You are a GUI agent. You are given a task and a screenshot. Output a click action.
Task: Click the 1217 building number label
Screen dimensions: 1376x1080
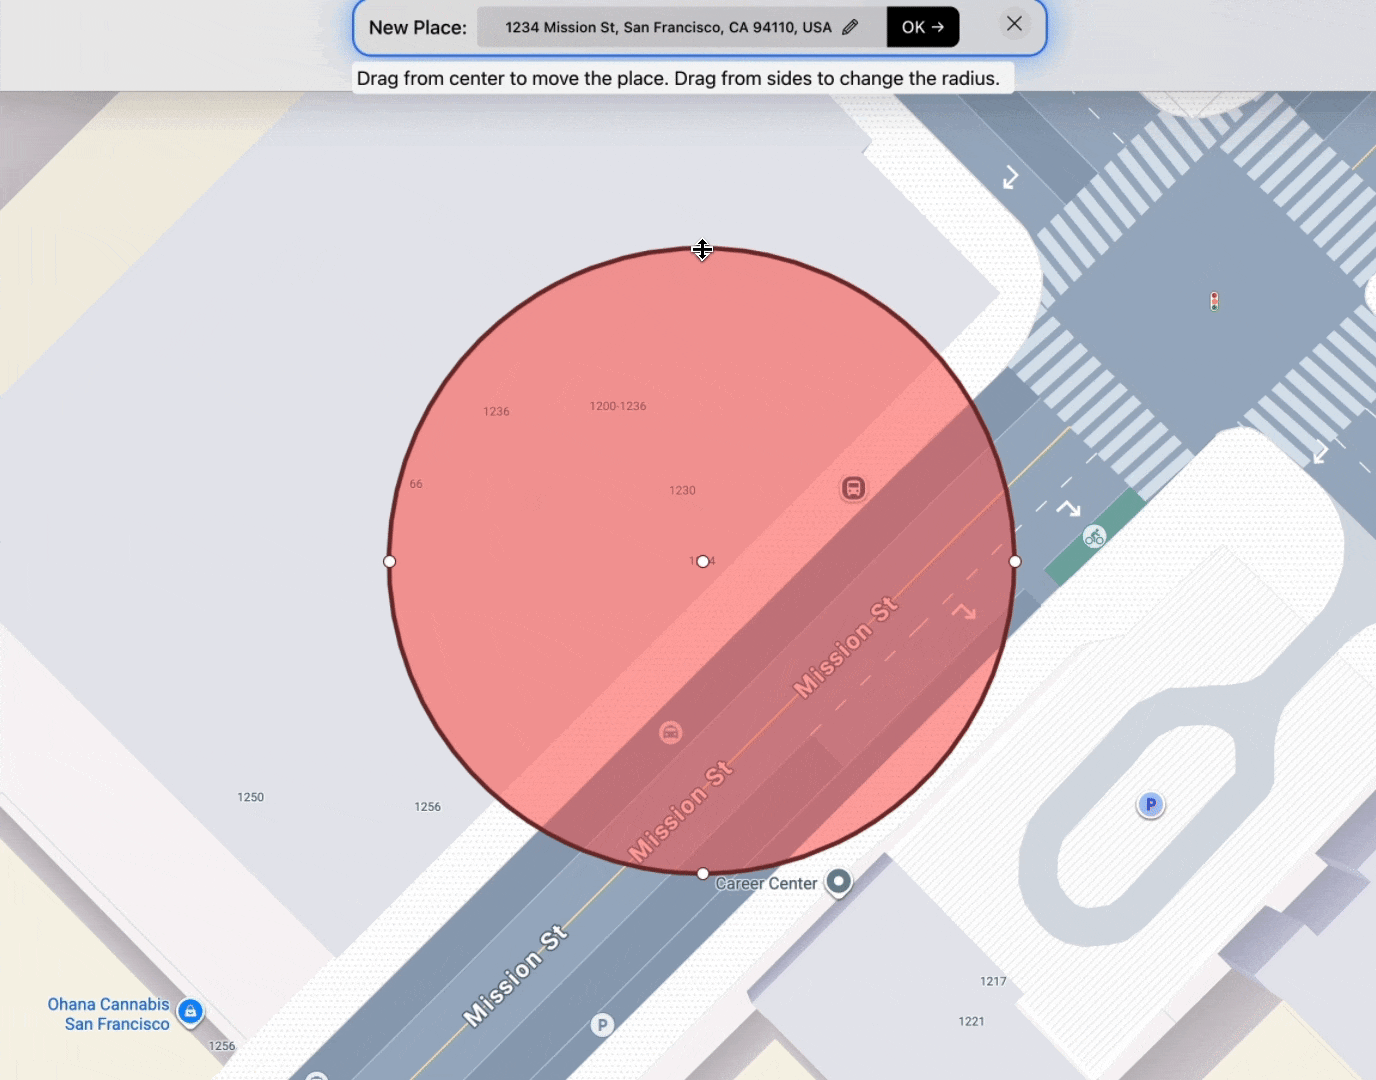click(x=993, y=981)
